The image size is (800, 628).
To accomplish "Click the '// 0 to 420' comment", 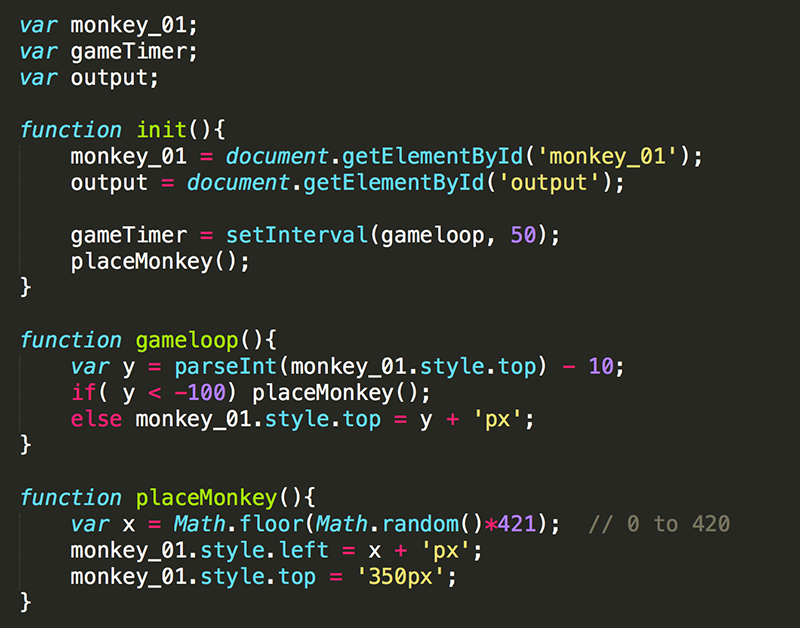I will click(x=660, y=524).
